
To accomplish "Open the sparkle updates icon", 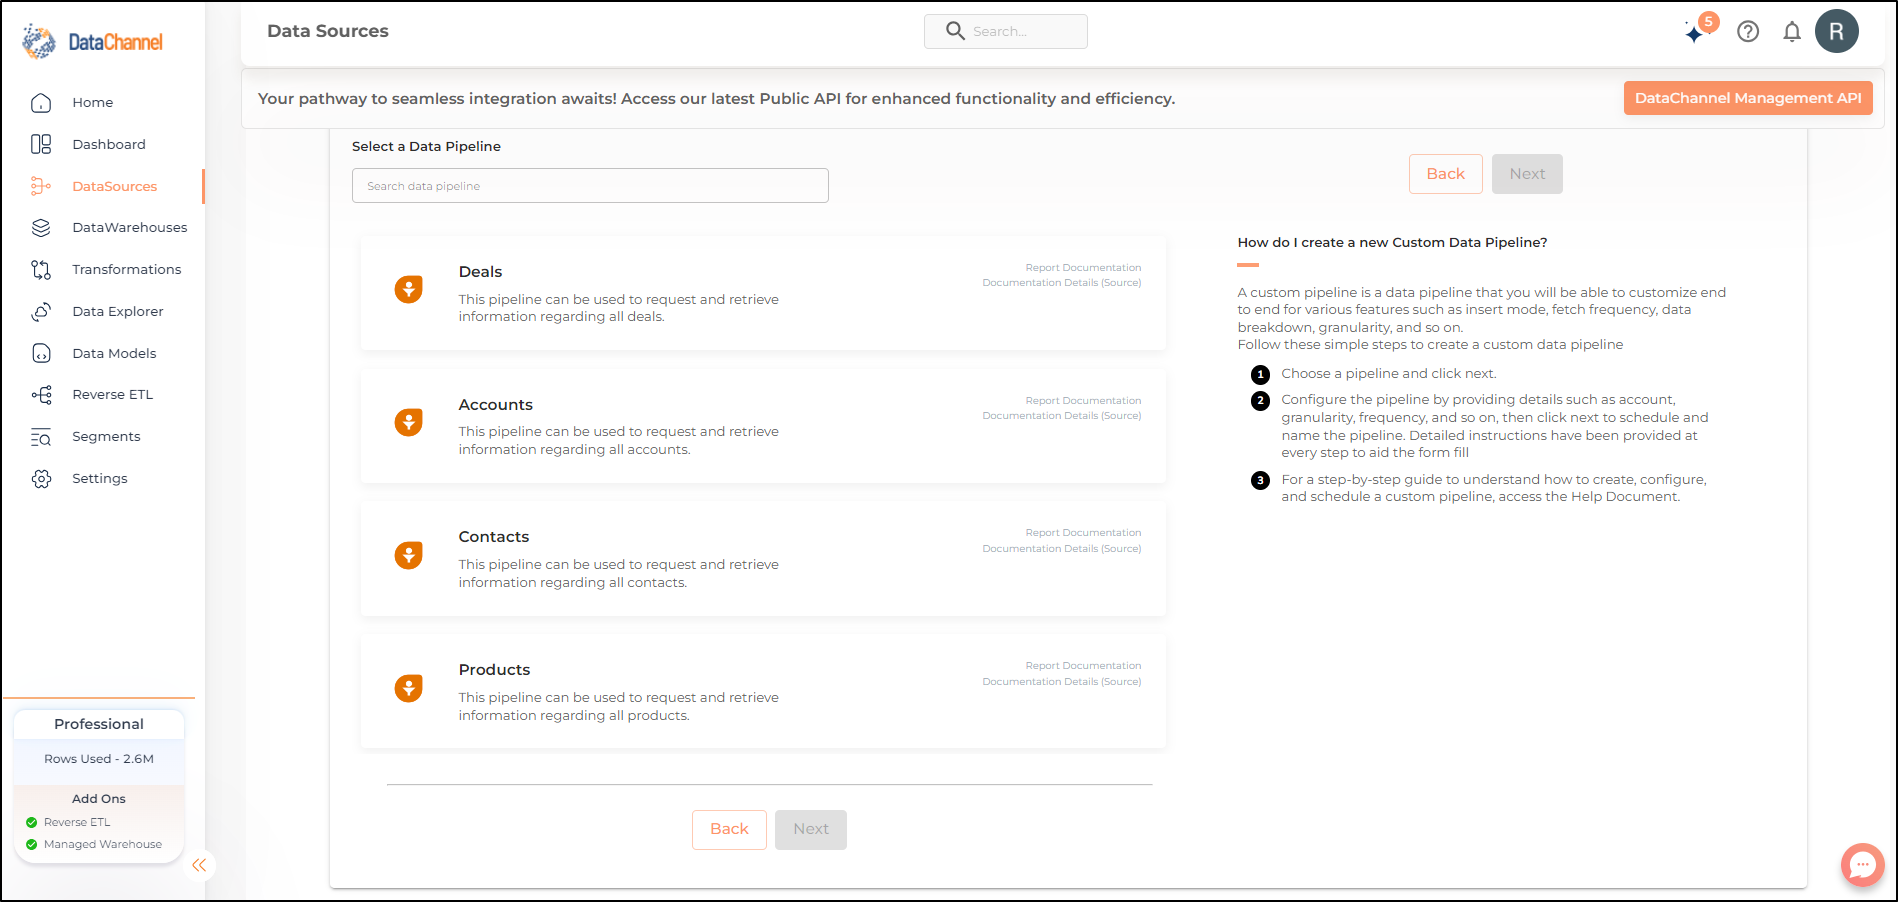I will click(1696, 32).
